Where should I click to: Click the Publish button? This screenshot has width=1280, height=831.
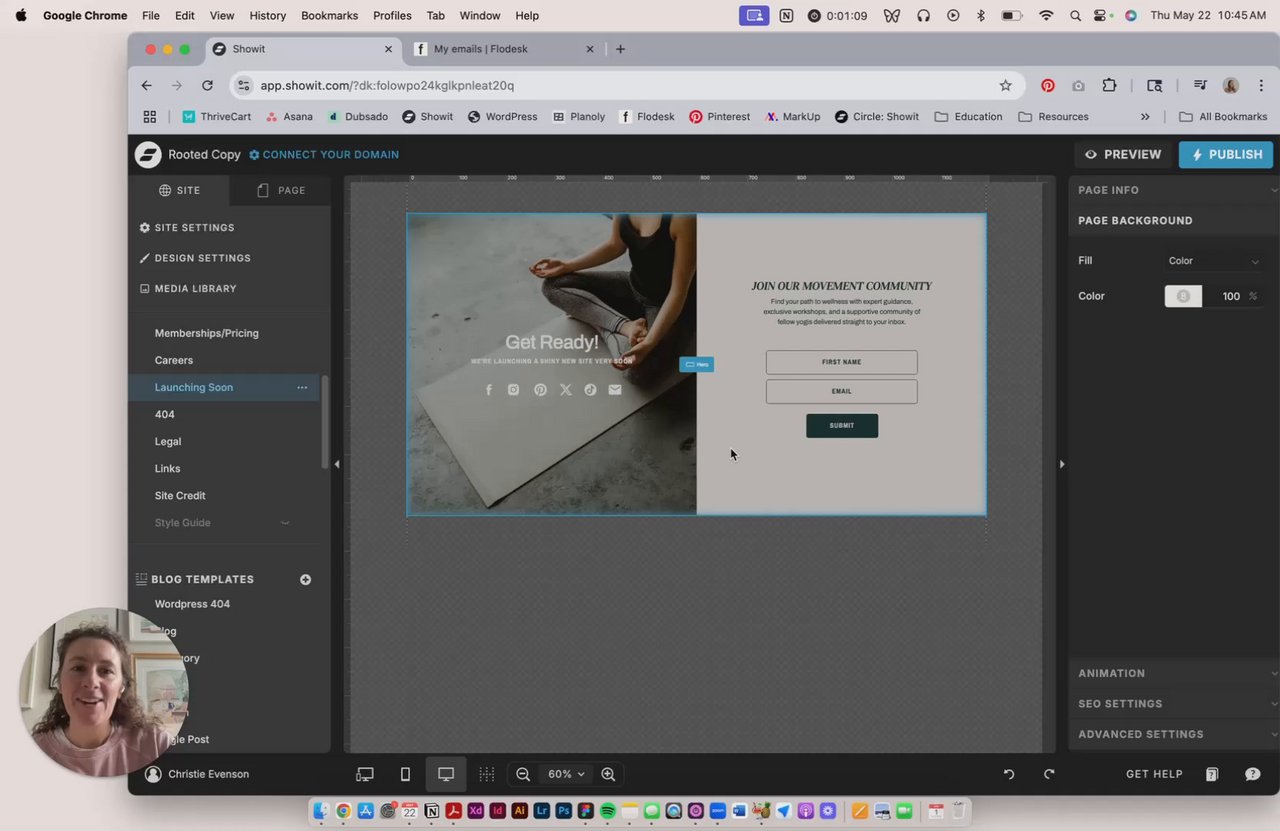point(1225,154)
